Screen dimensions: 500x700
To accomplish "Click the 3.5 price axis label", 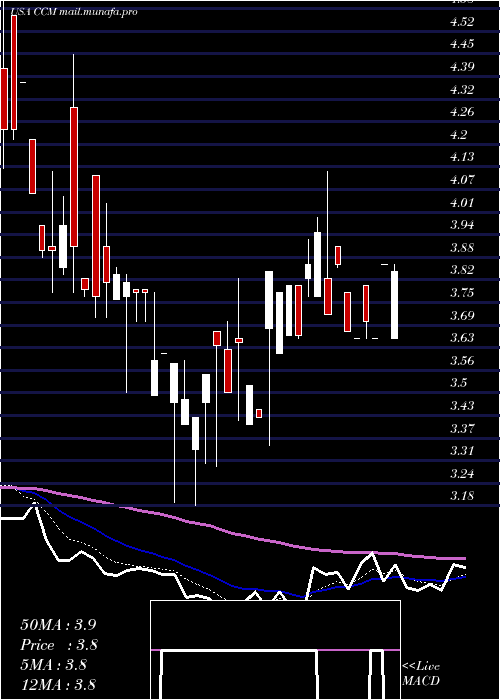I will point(459,383).
